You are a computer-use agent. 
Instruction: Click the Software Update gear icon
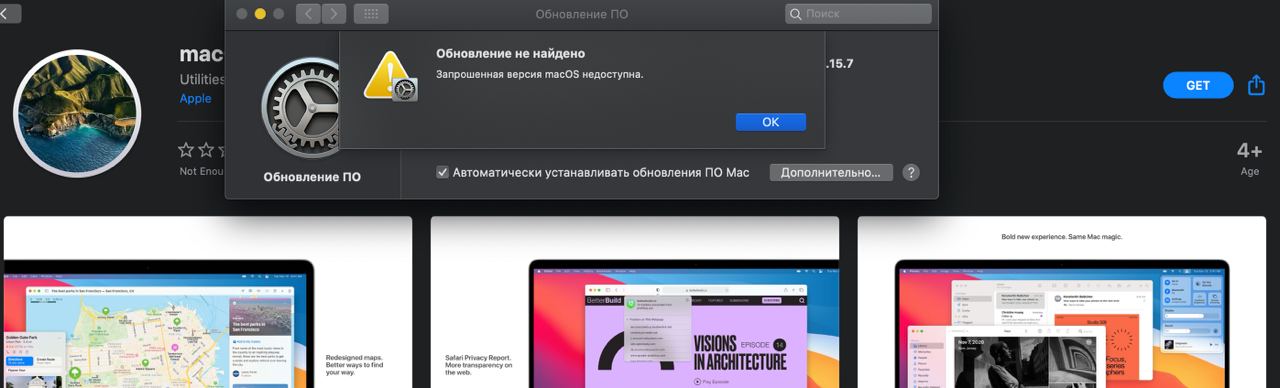coord(299,108)
